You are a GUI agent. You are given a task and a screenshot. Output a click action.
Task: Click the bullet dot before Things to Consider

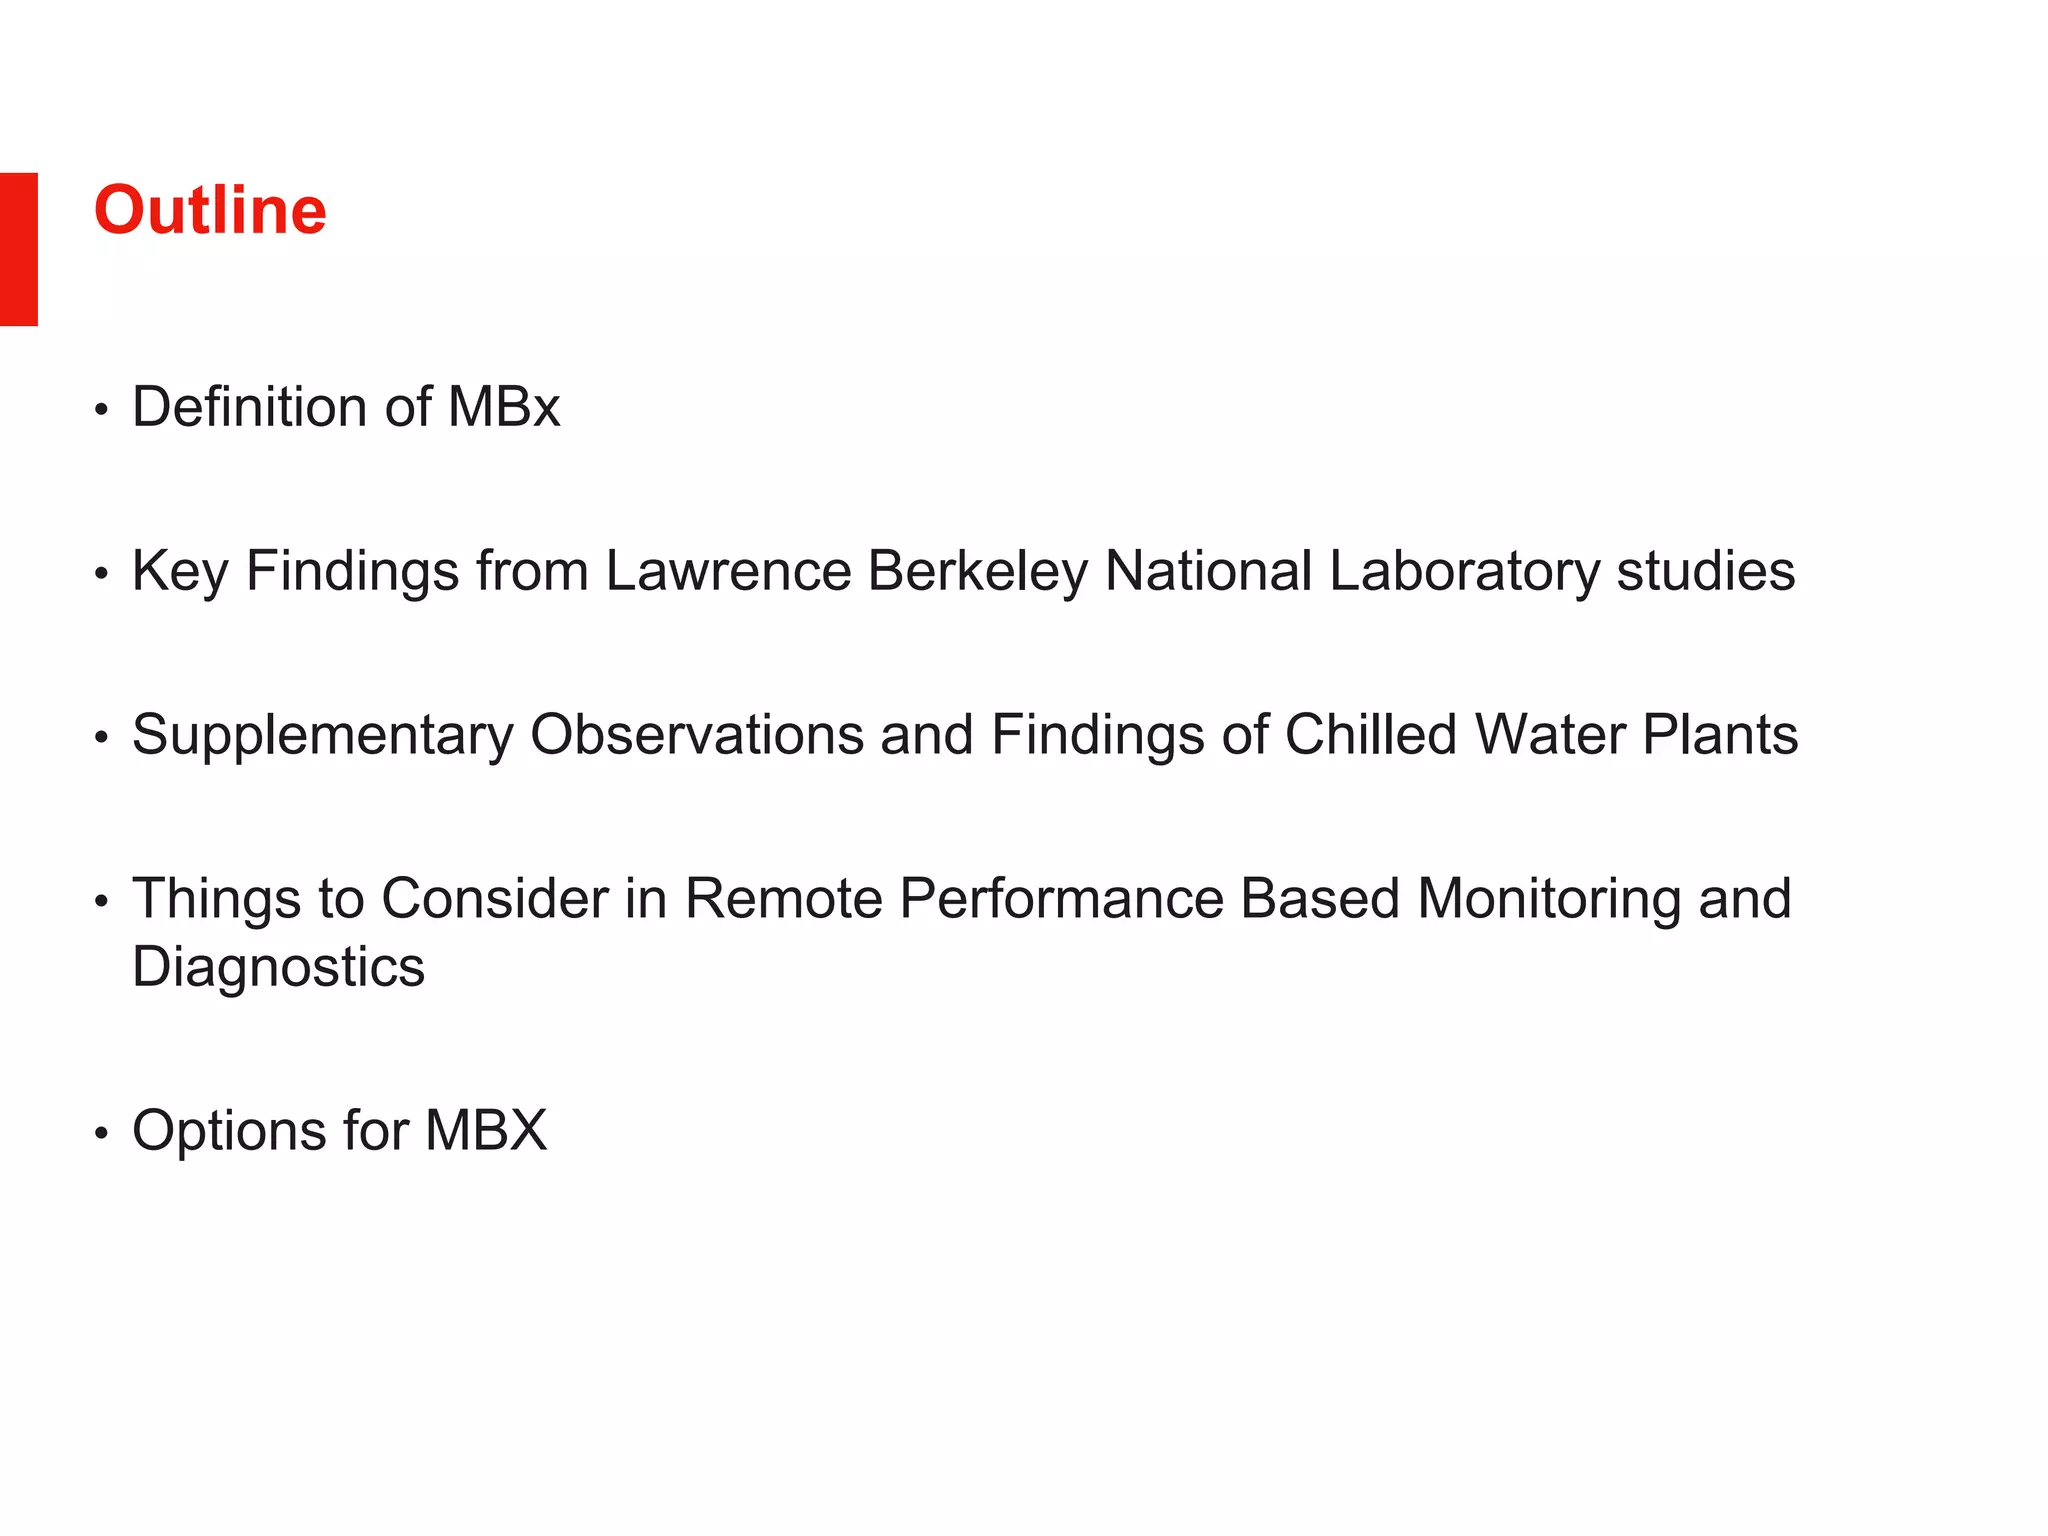point(100,902)
